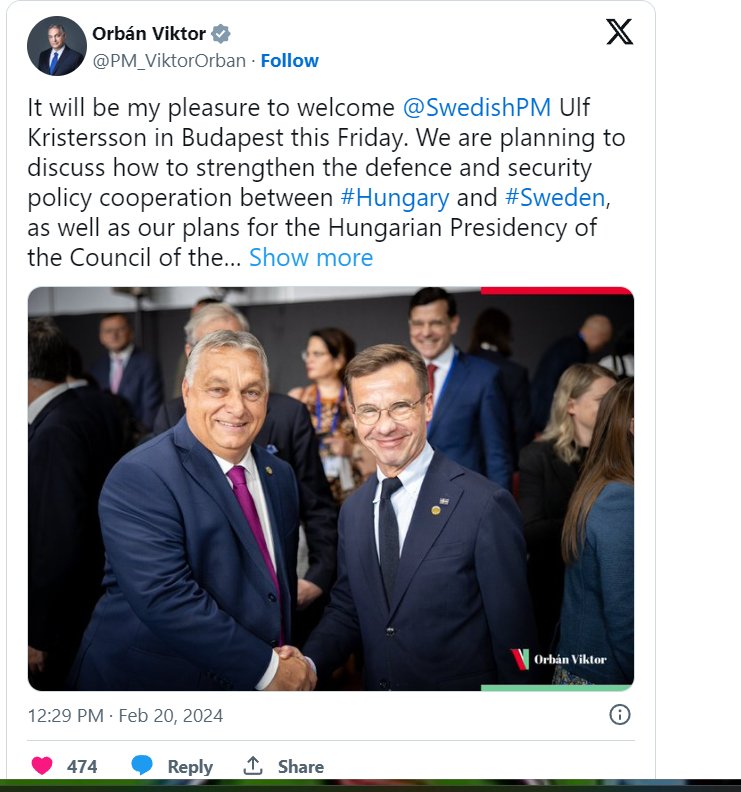Open the @SwedishPM mention link

tap(477, 108)
